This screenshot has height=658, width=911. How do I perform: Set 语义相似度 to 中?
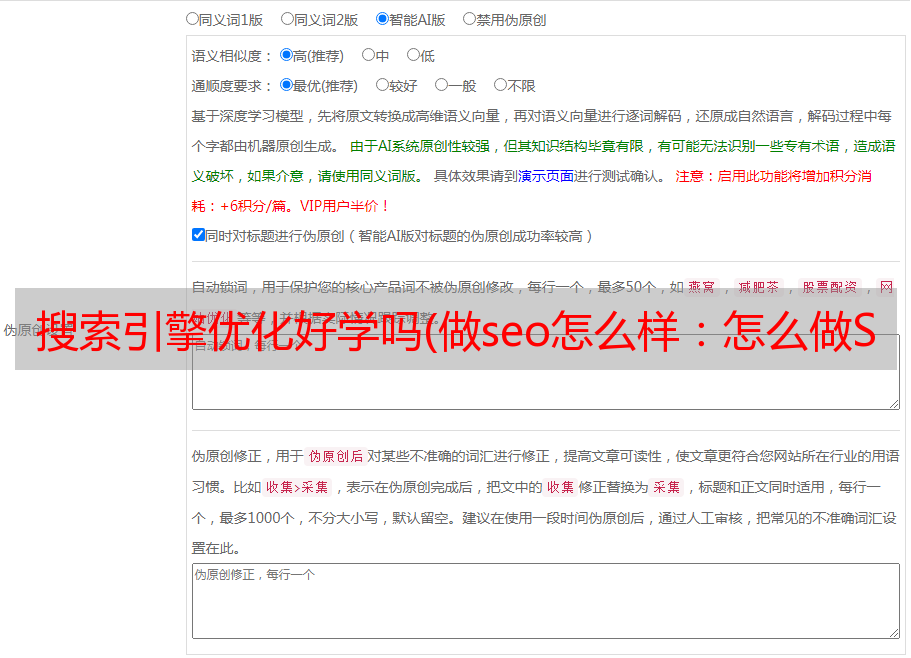tap(368, 55)
